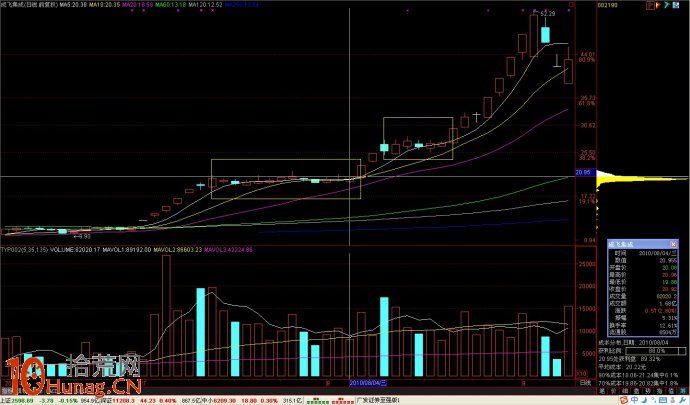Close the 成飞集成 info popup
Image resolution: width=690 pixels, height=405 pixels.
pyautogui.click(x=673, y=244)
